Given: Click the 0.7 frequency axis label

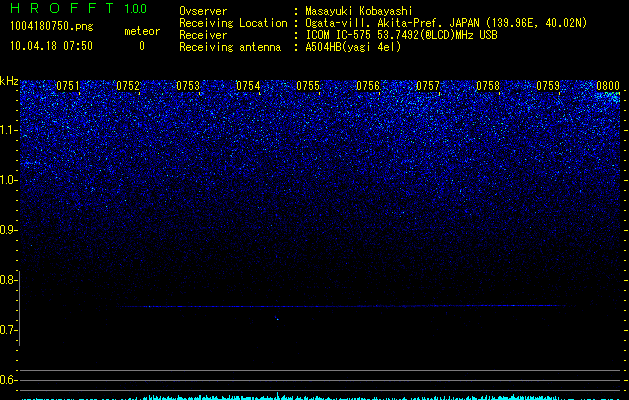Looking at the screenshot, I should tap(8, 330).
